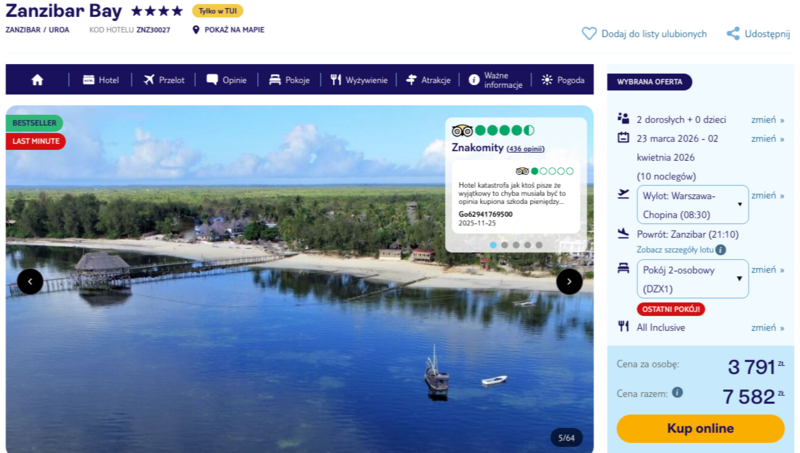The width and height of the screenshot is (800, 453).
Task: Click zmień next to All Inclusive
Action: pyautogui.click(x=766, y=327)
